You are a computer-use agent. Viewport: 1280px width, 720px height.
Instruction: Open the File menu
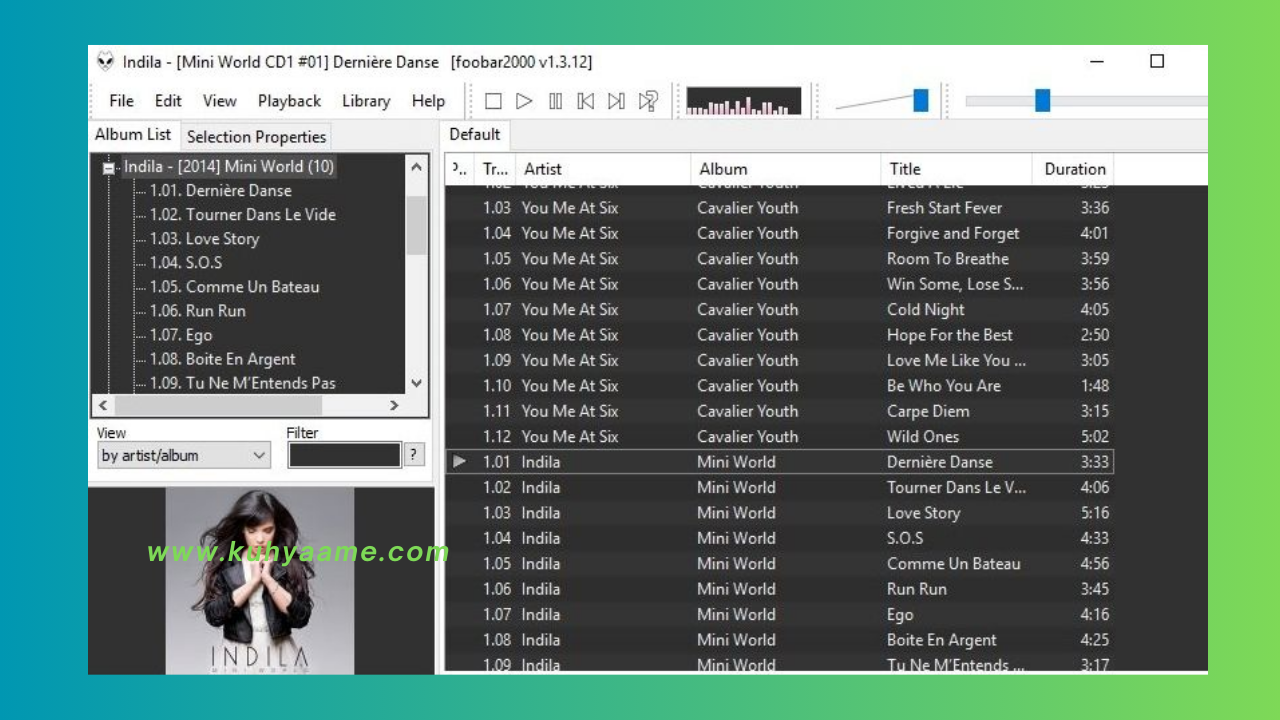click(x=121, y=101)
